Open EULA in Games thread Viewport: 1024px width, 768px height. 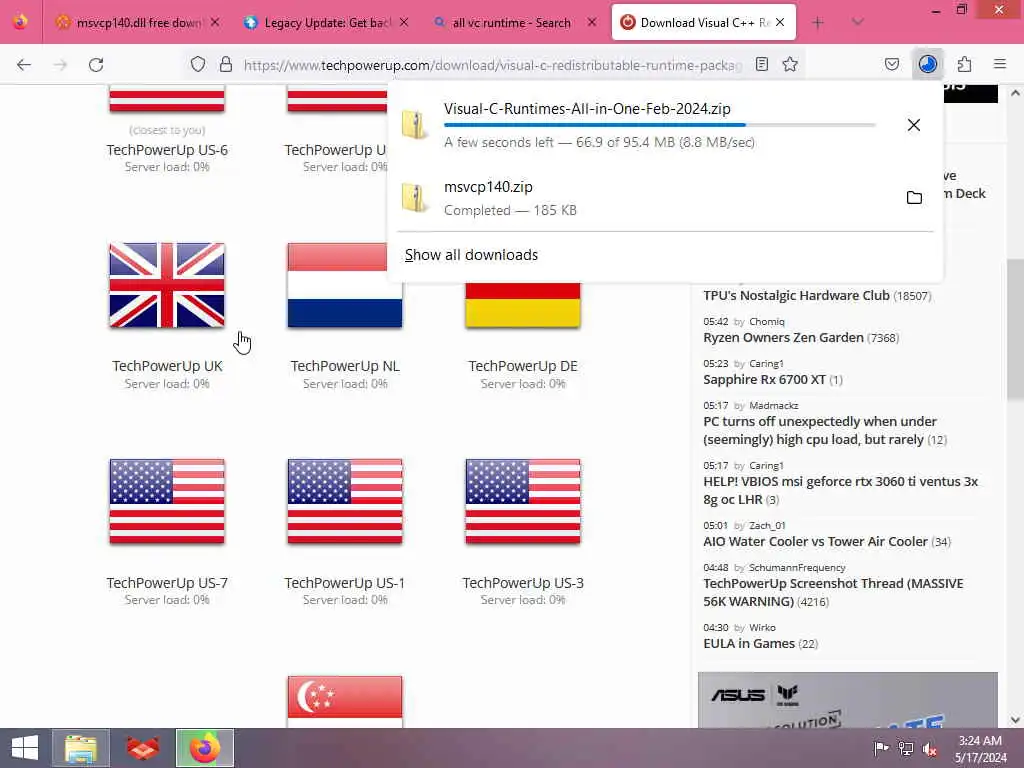749,644
